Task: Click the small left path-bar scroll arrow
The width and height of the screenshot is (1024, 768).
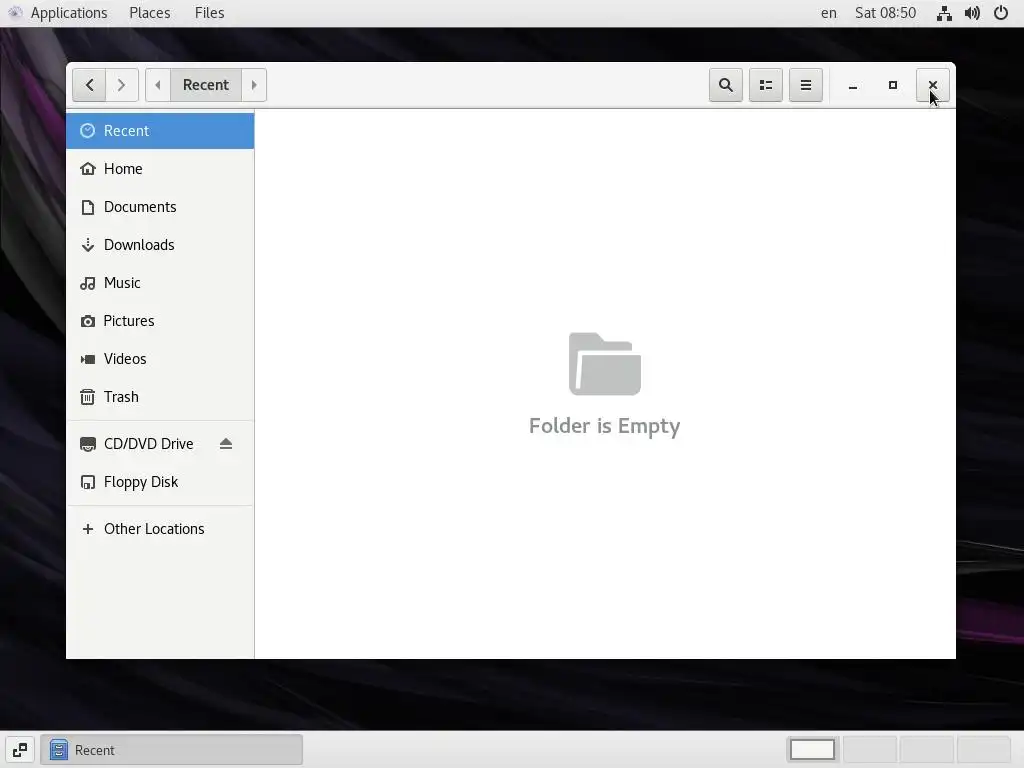Action: point(158,85)
